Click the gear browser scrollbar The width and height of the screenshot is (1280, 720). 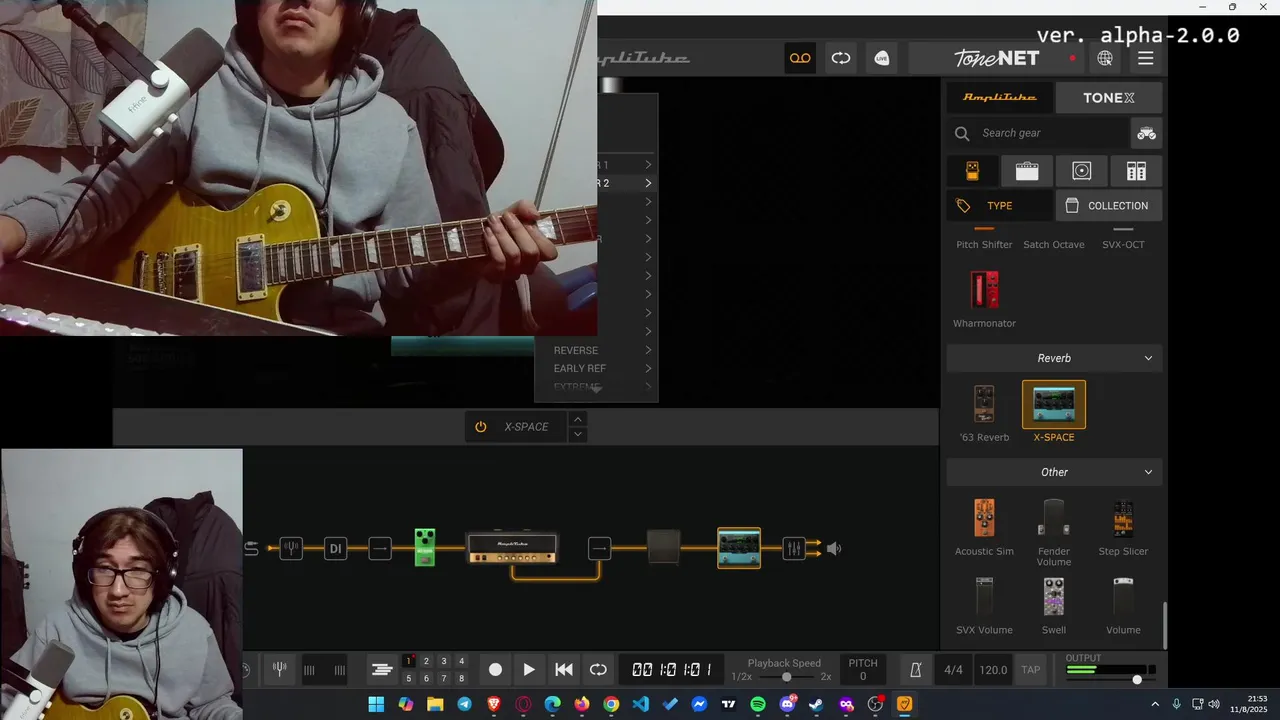(x=1164, y=625)
